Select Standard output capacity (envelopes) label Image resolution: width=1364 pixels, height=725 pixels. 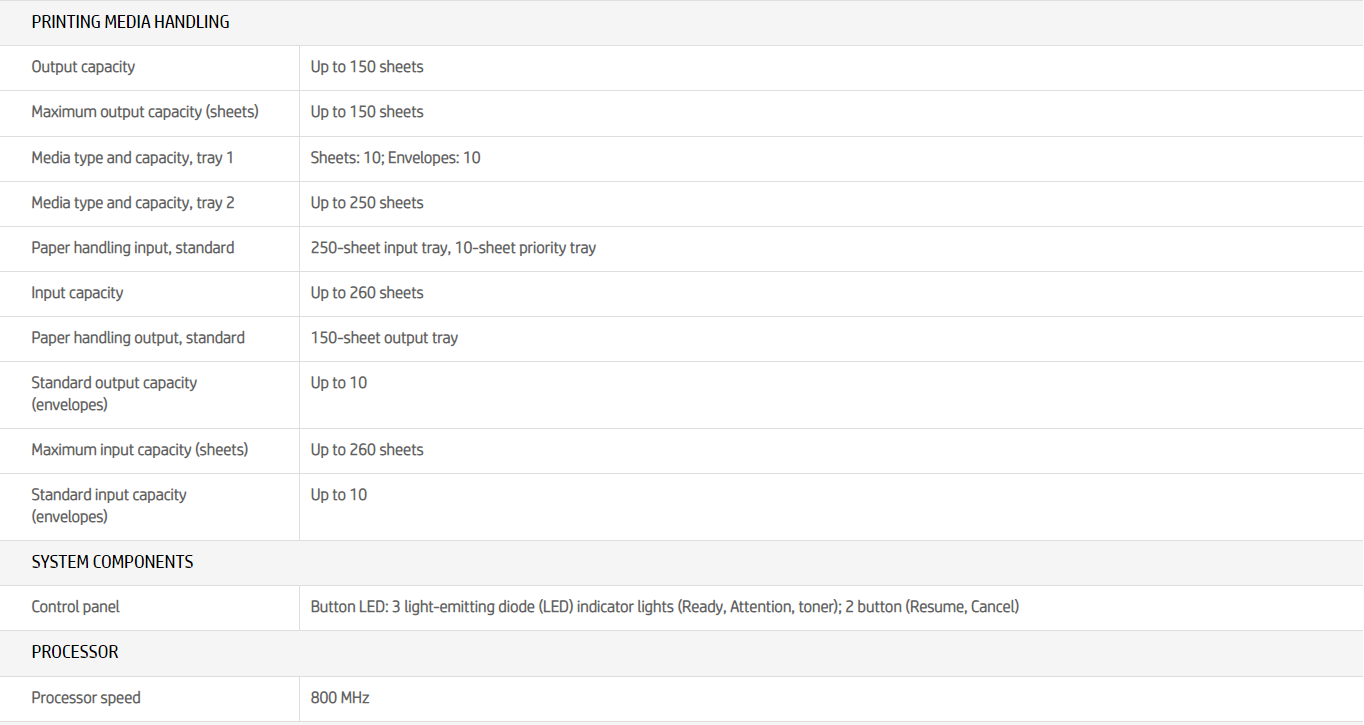[x=114, y=394]
